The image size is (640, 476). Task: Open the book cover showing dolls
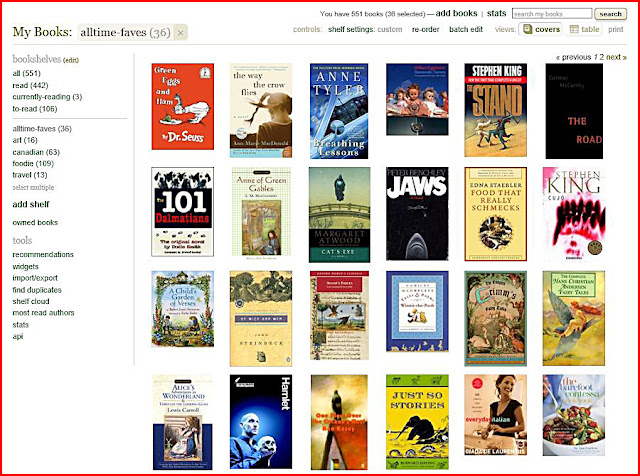tap(417, 99)
